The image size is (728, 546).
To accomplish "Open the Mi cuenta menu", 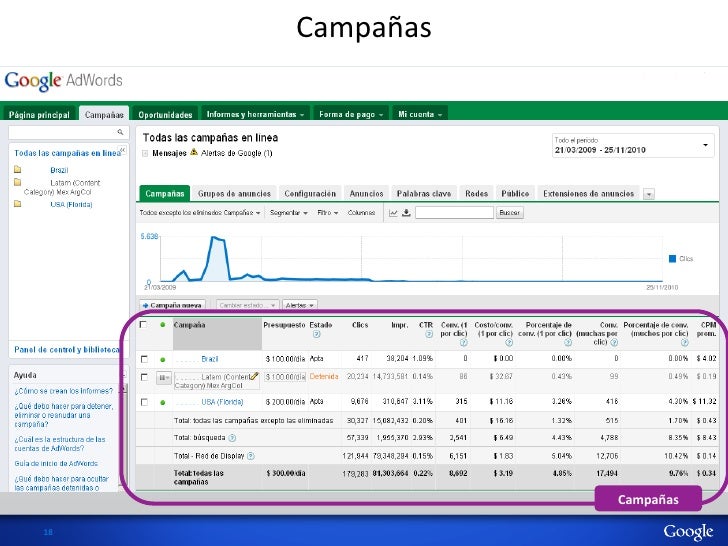I will click(420, 114).
